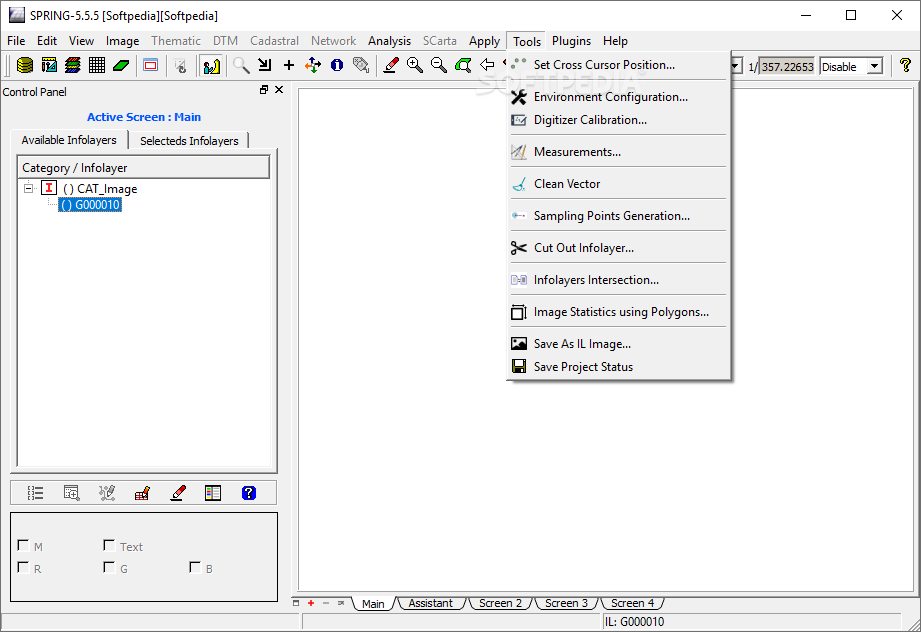Toggle the Control Panel toolbar icon with person
This screenshot has height=632, width=921.
coord(211,65)
